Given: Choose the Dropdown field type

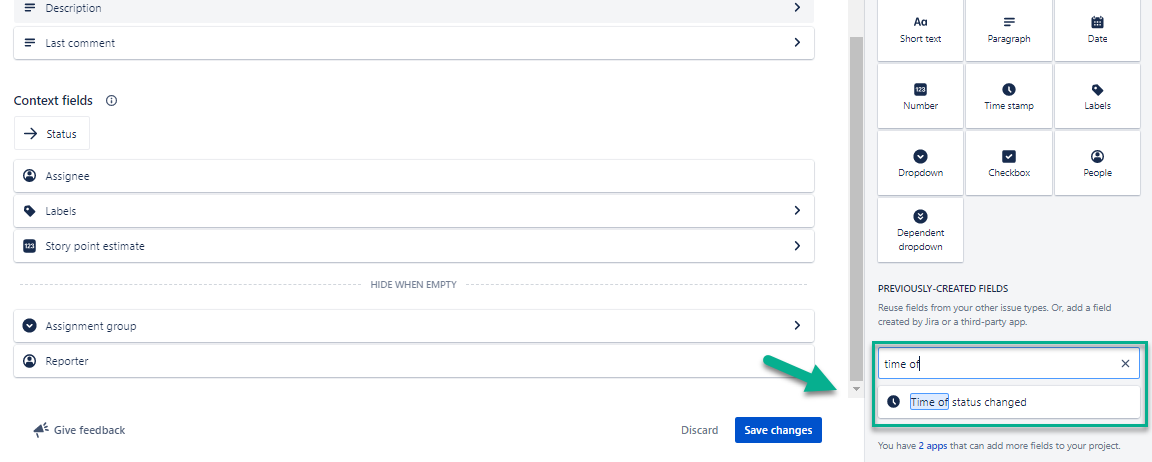Looking at the screenshot, I should click(920, 164).
